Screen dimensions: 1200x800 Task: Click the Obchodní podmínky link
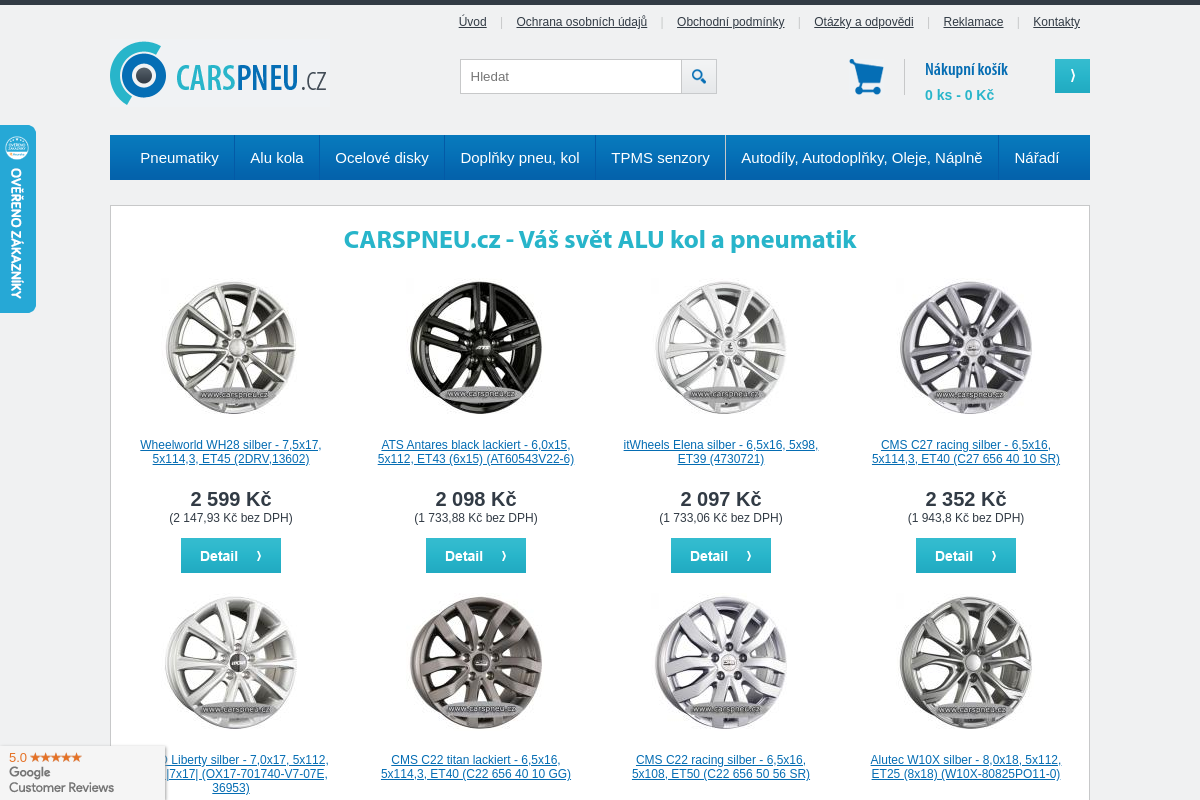(x=730, y=21)
